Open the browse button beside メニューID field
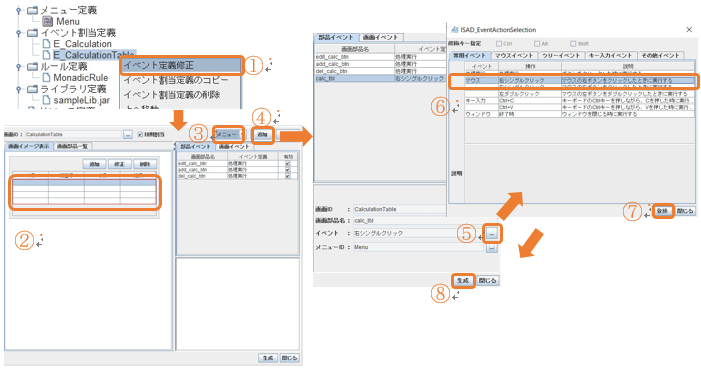Image resolution: width=701 pixels, height=370 pixels. click(492, 248)
